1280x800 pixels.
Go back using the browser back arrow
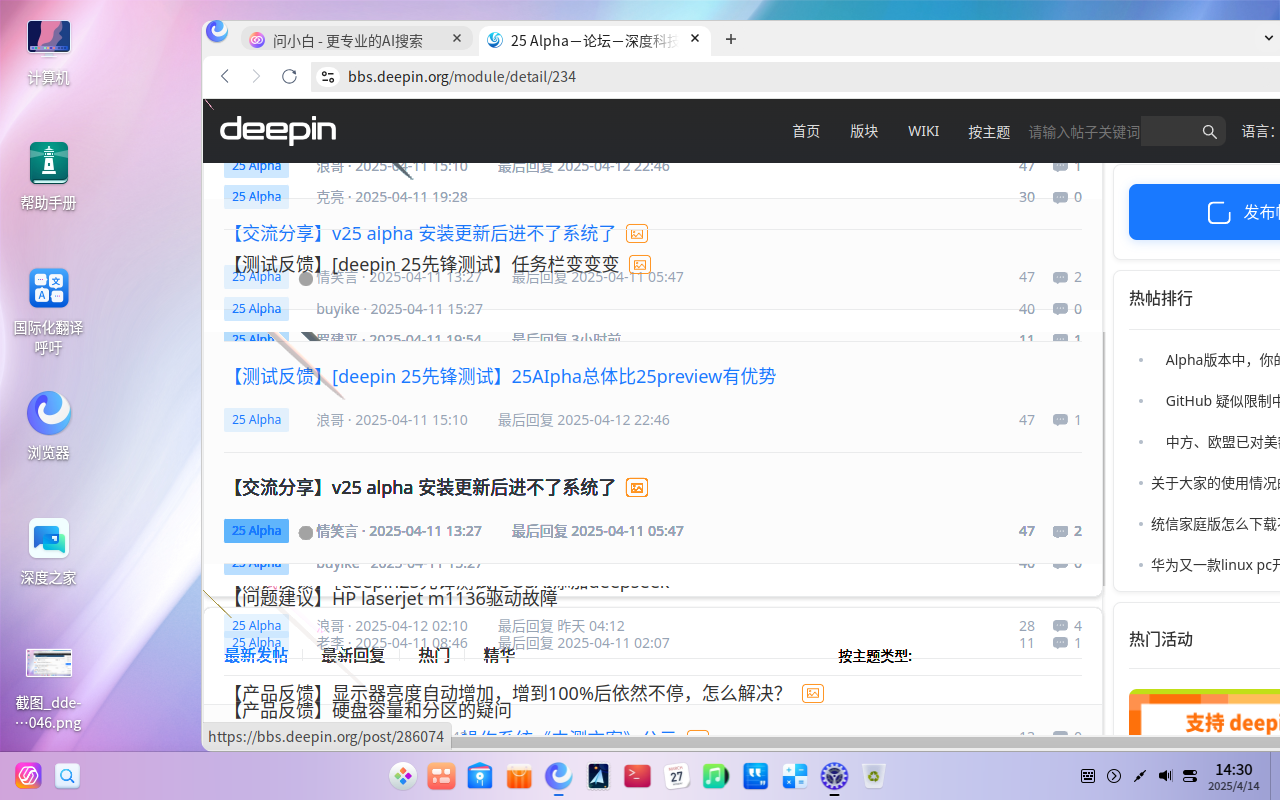point(225,76)
